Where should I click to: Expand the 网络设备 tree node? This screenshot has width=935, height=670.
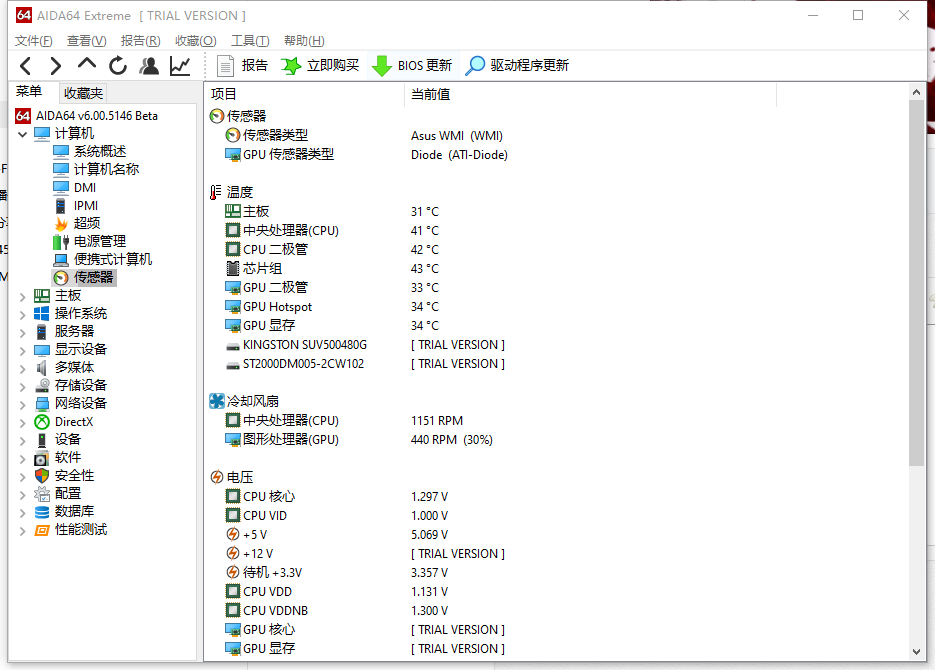pos(23,404)
